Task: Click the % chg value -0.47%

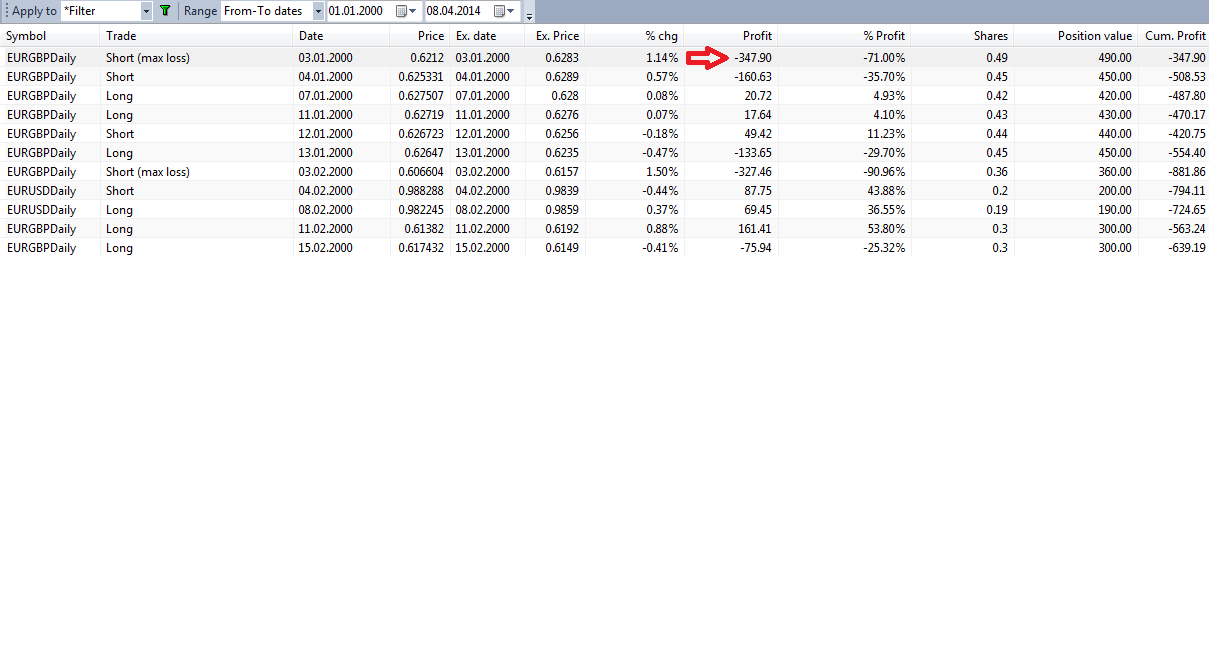Action: [x=660, y=153]
